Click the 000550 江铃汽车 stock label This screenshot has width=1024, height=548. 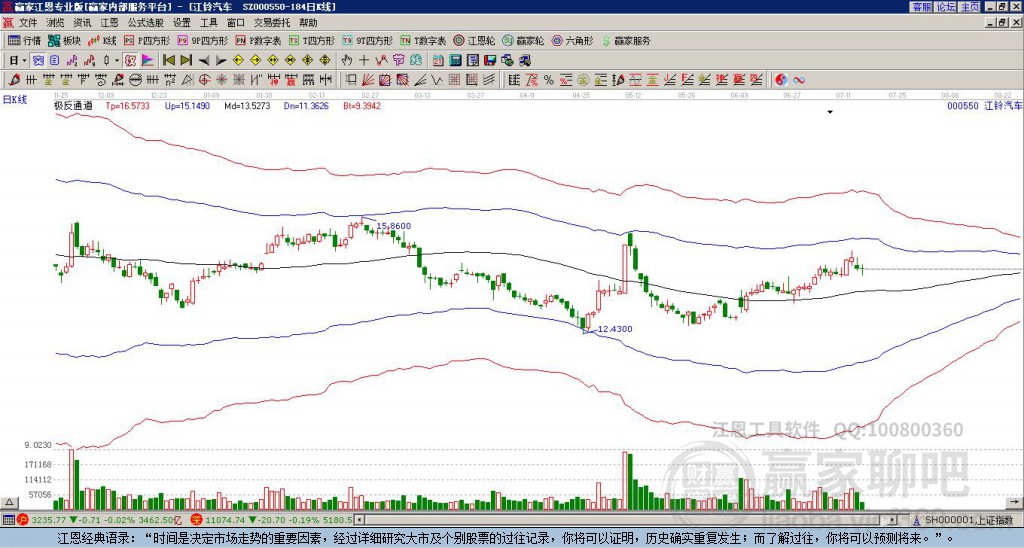tap(984, 105)
